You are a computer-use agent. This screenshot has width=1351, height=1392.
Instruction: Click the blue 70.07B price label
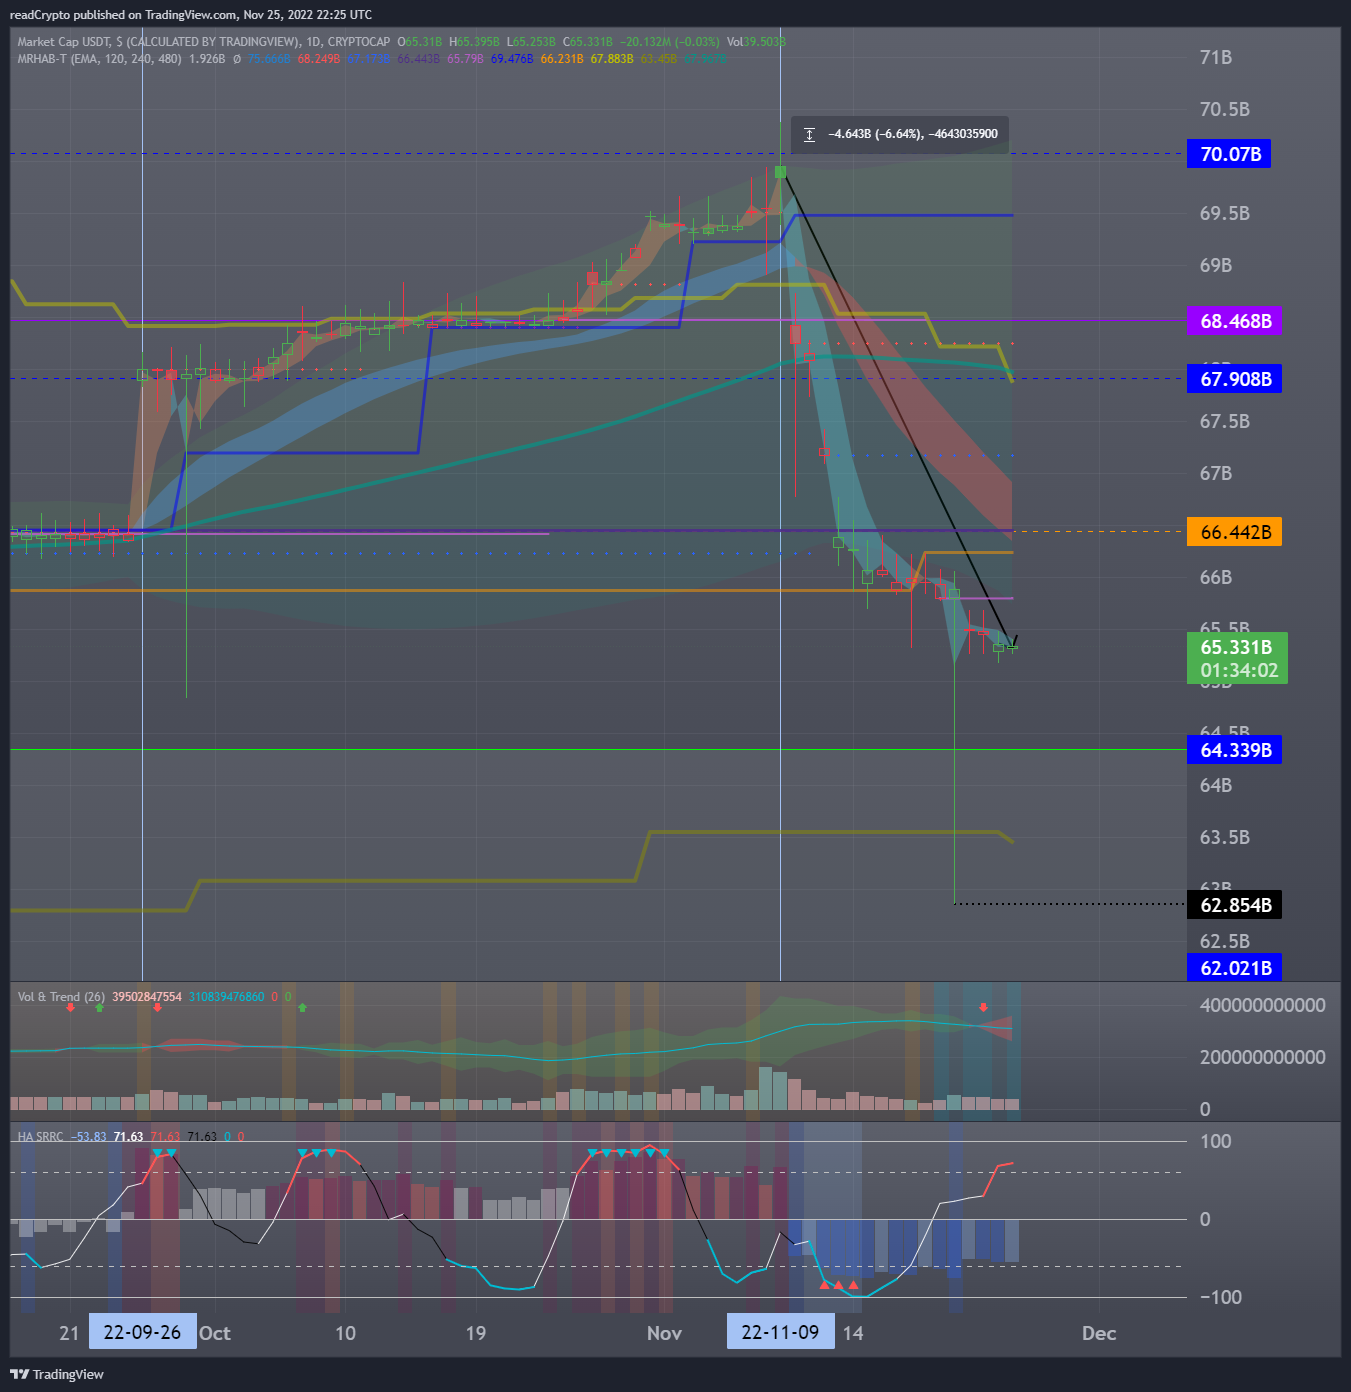click(x=1229, y=154)
